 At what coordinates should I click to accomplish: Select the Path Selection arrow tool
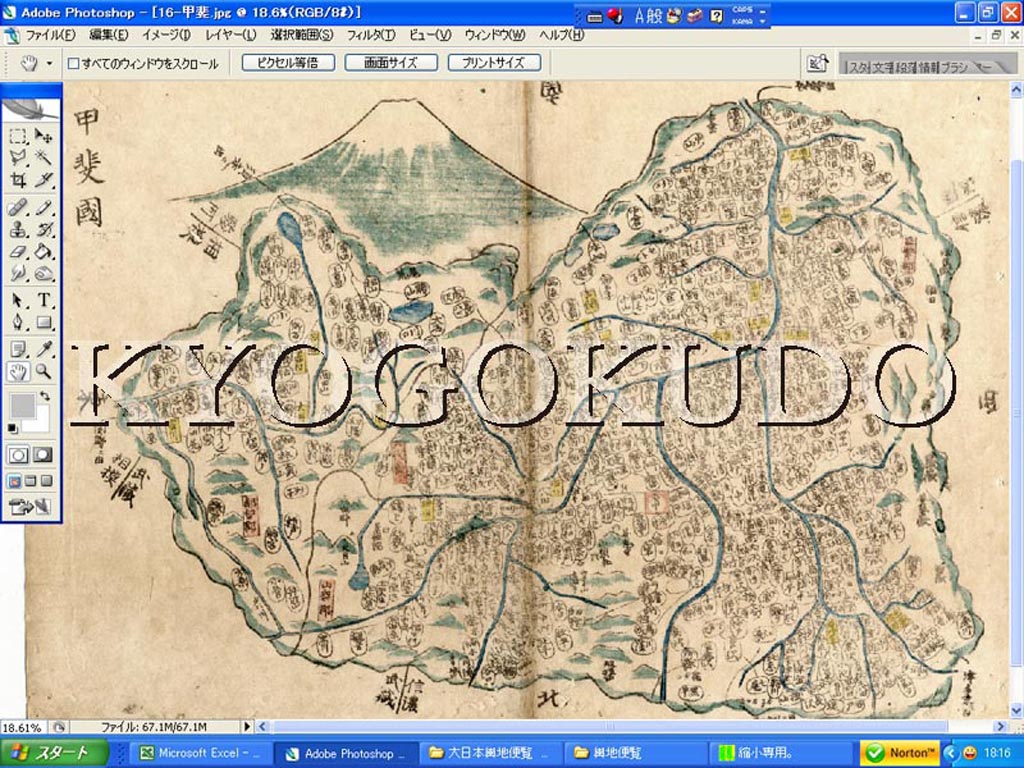tap(18, 301)
